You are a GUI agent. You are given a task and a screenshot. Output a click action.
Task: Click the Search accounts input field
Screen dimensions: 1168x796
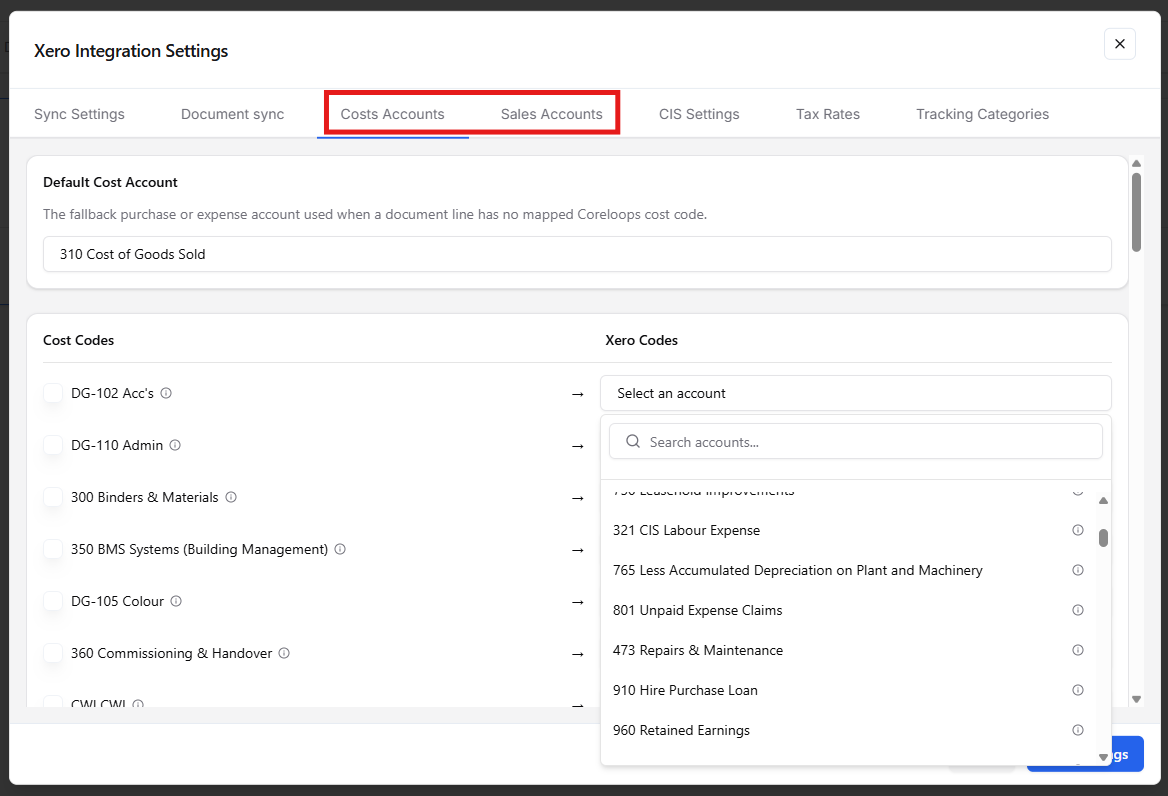coord(856,442)
